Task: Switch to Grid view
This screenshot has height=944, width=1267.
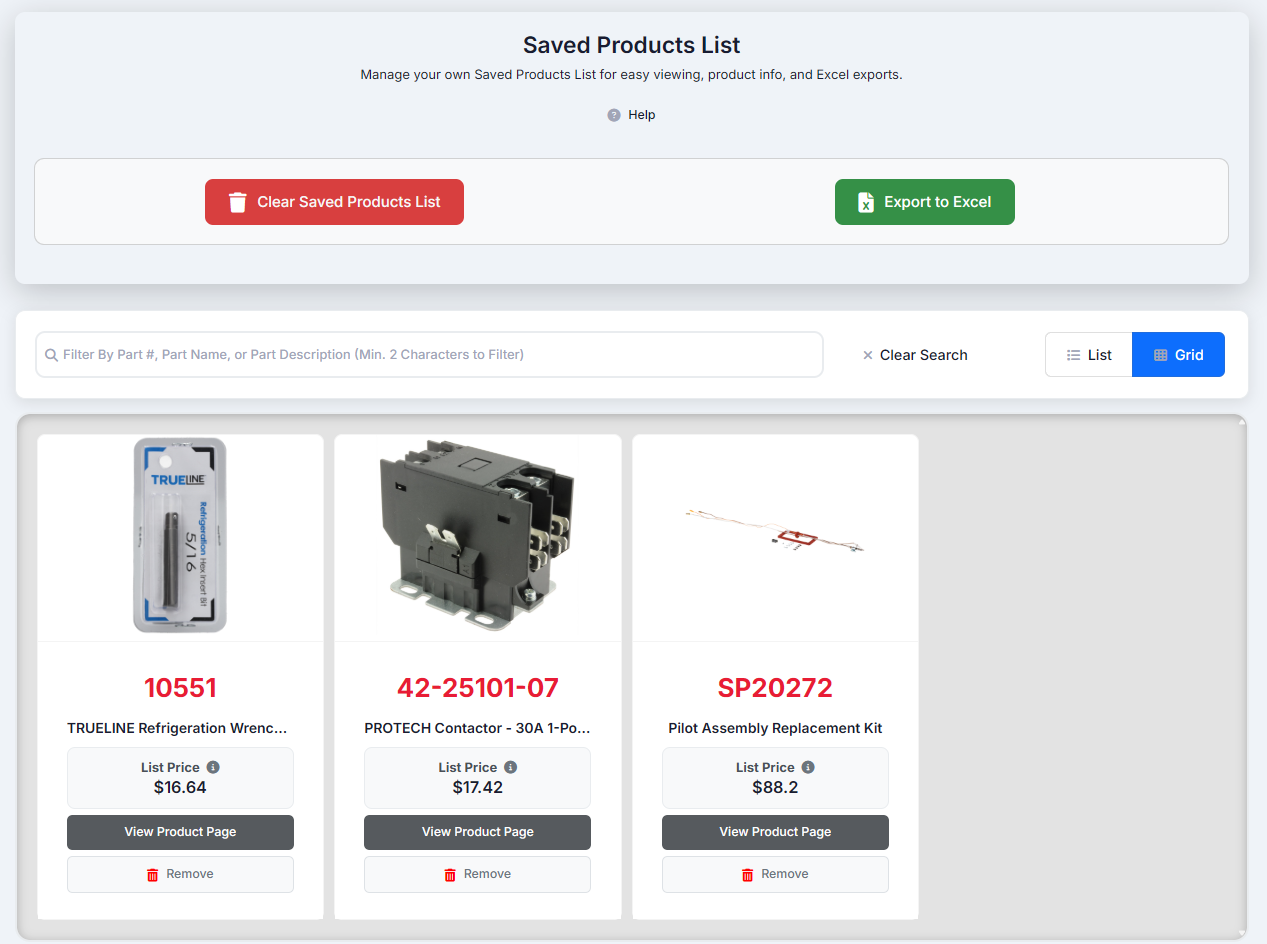Action: pyautogui.click(x=1178, y=354)
